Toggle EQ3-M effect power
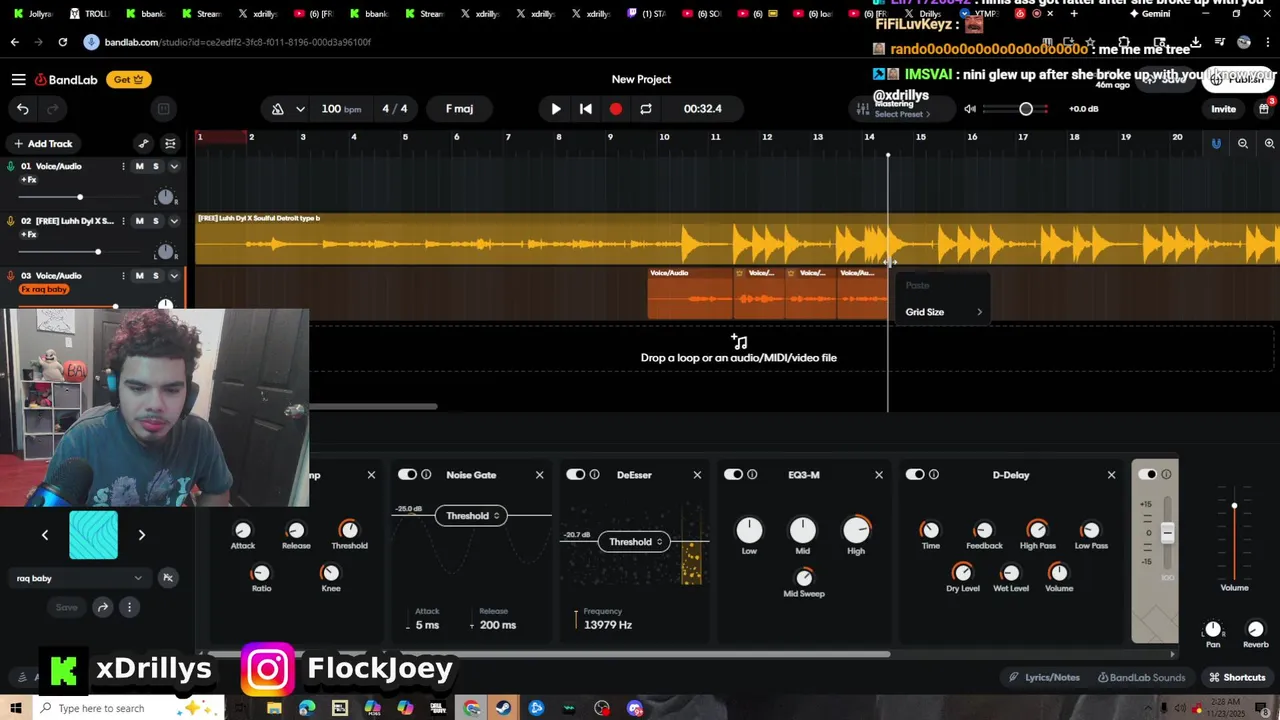The width and height of the screenshot is (1280, 720). coord(733,475)
